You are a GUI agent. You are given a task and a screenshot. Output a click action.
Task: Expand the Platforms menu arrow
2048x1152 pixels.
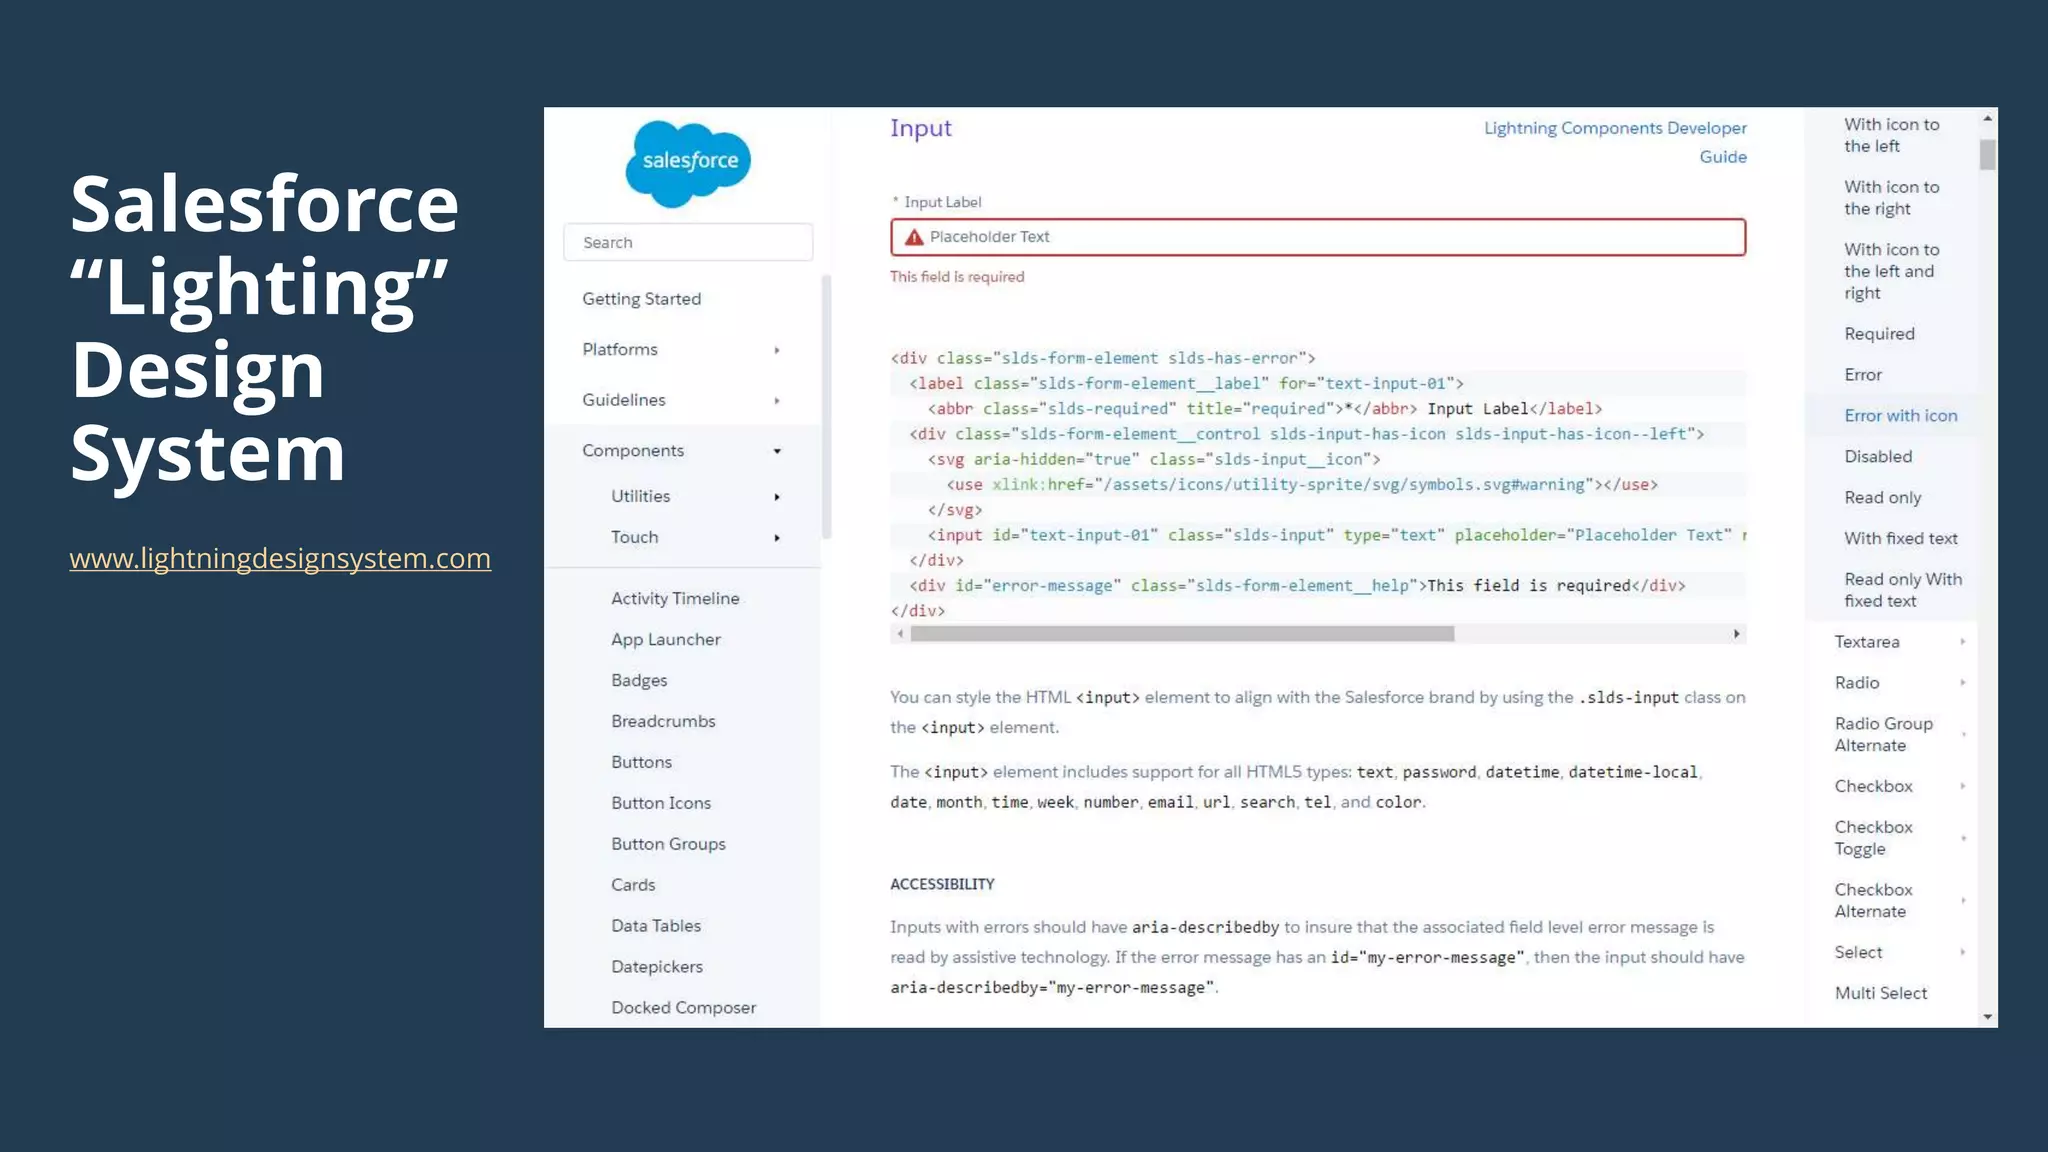click(x=777, y=350)
